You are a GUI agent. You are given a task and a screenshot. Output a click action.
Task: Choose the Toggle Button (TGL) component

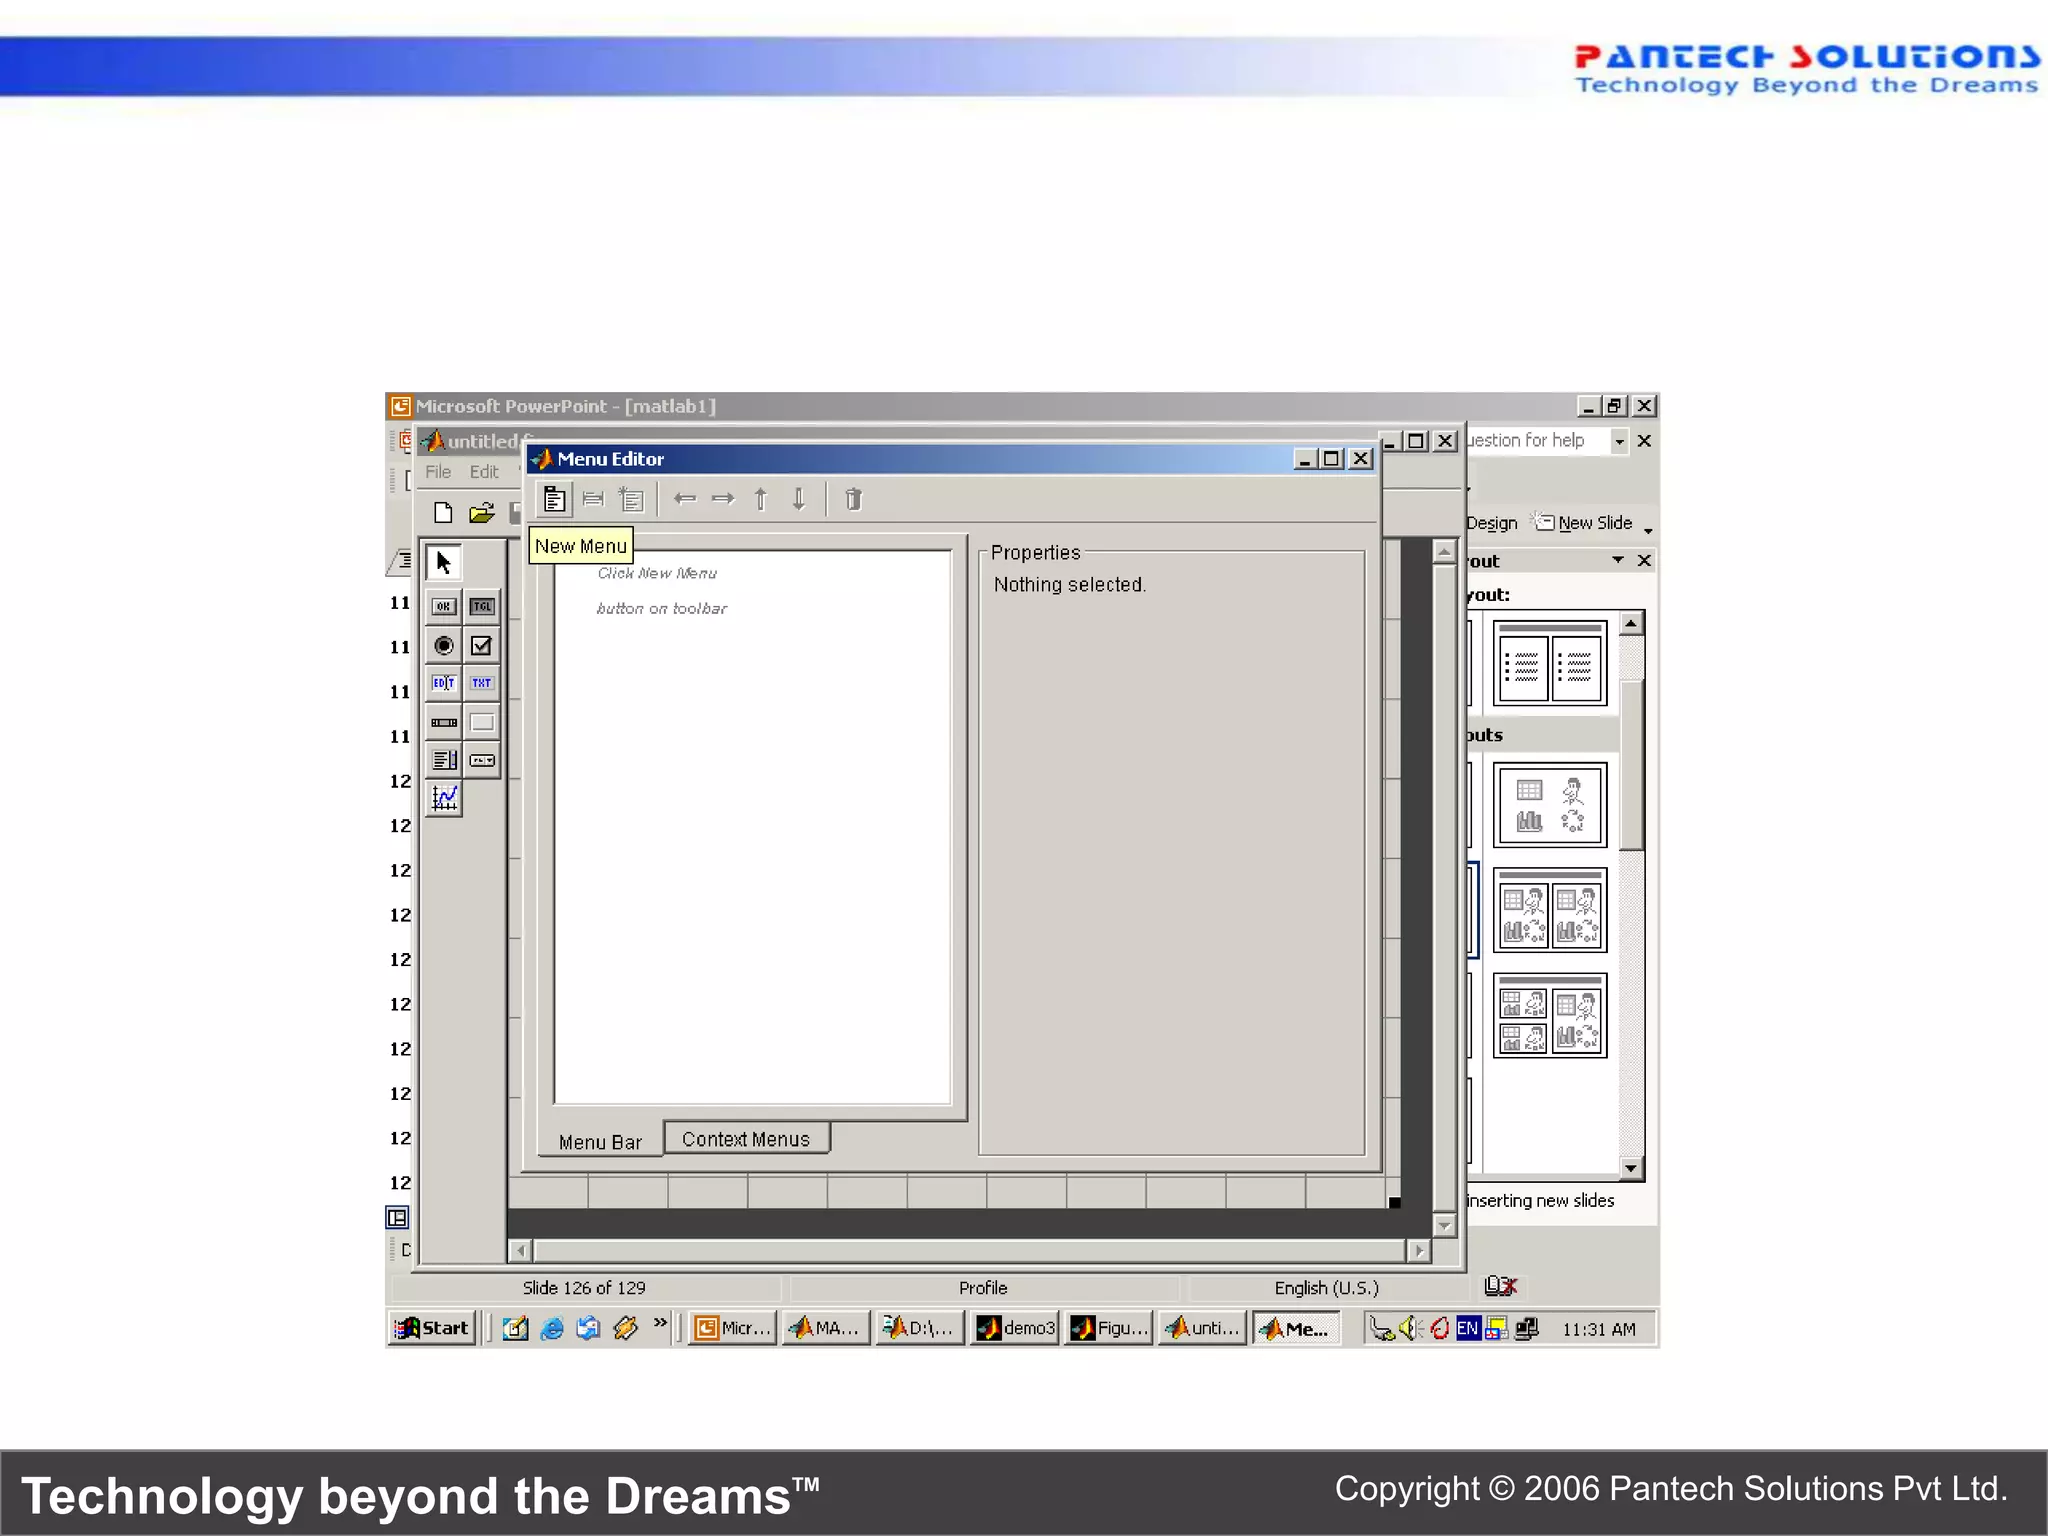point(482,606)
